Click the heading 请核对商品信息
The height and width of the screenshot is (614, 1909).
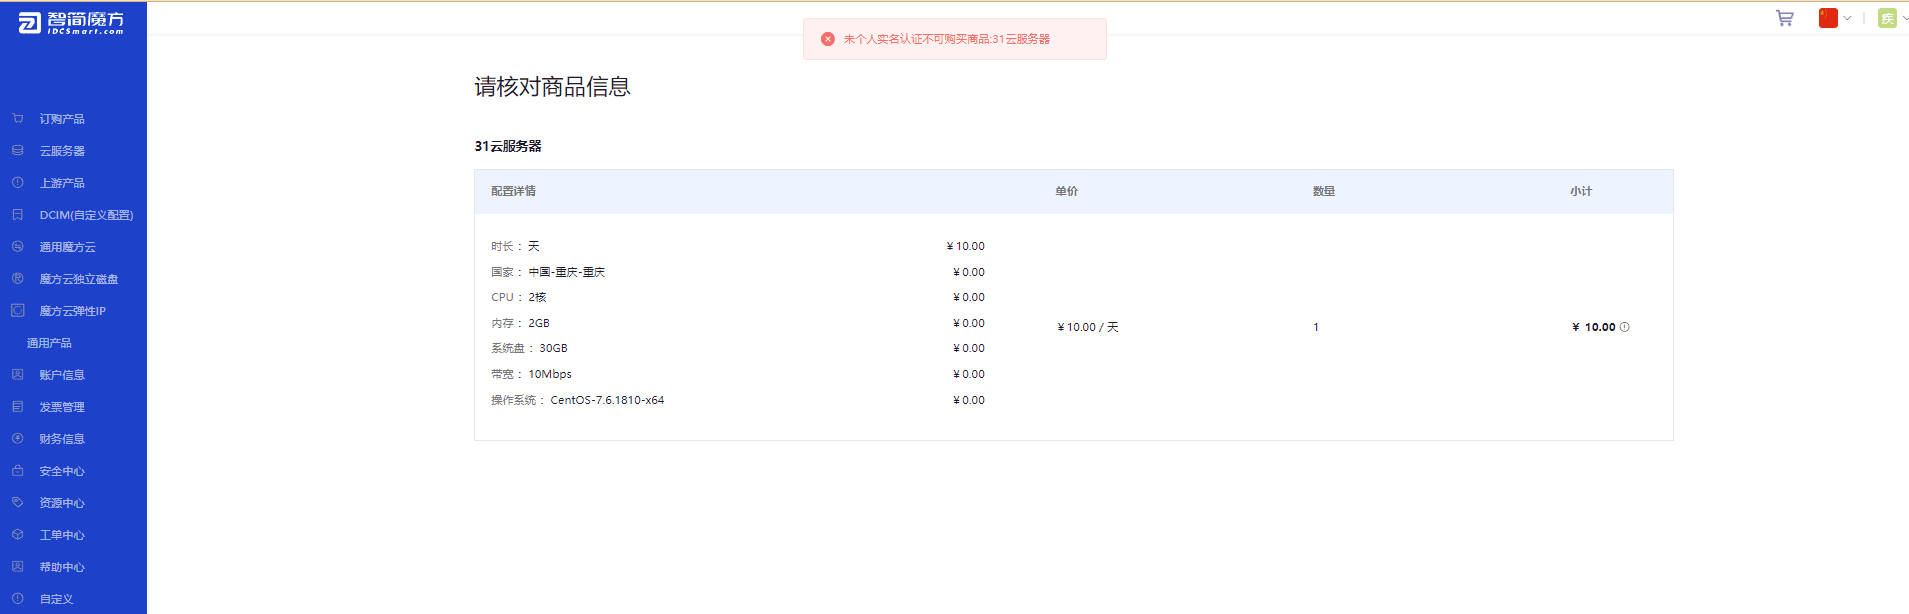[x=552, y=87]
